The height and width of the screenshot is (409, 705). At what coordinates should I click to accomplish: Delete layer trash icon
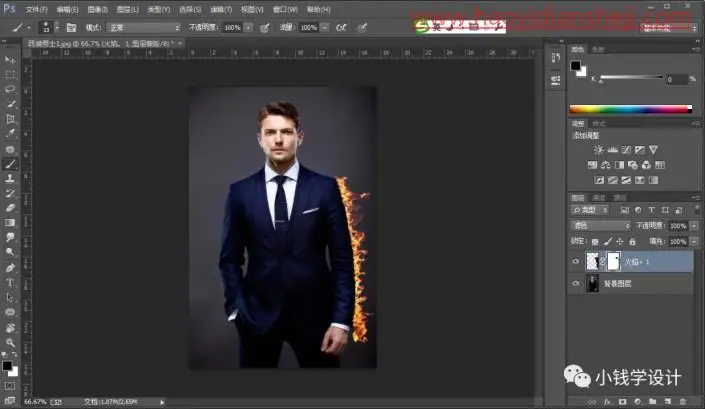coord(683,401)
